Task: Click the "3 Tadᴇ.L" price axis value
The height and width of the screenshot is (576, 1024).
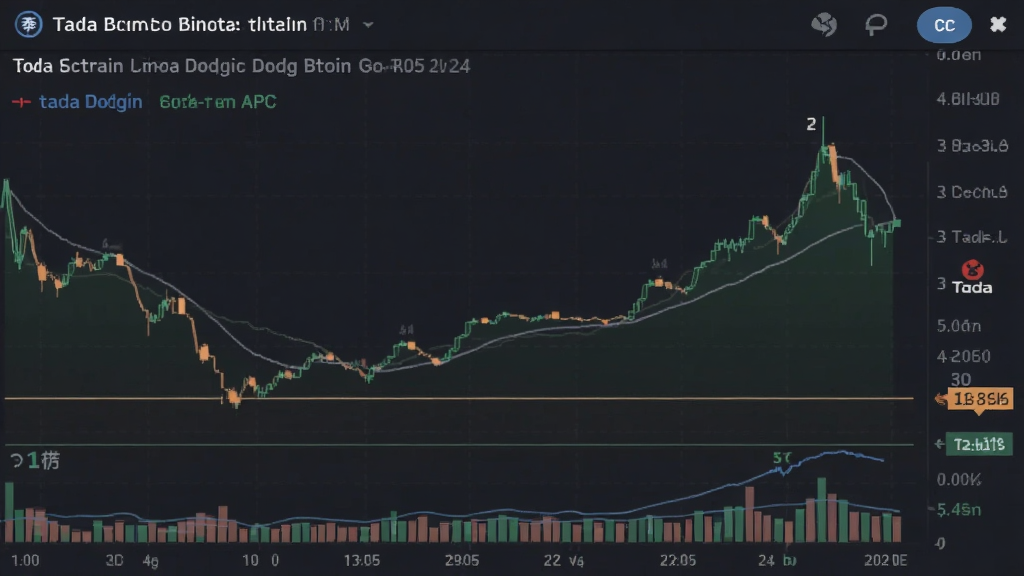Action: point(972,237)
